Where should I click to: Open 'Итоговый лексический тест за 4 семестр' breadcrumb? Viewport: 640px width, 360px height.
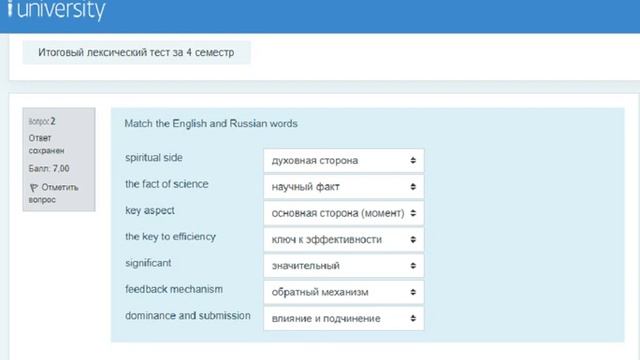click(136, 52)
